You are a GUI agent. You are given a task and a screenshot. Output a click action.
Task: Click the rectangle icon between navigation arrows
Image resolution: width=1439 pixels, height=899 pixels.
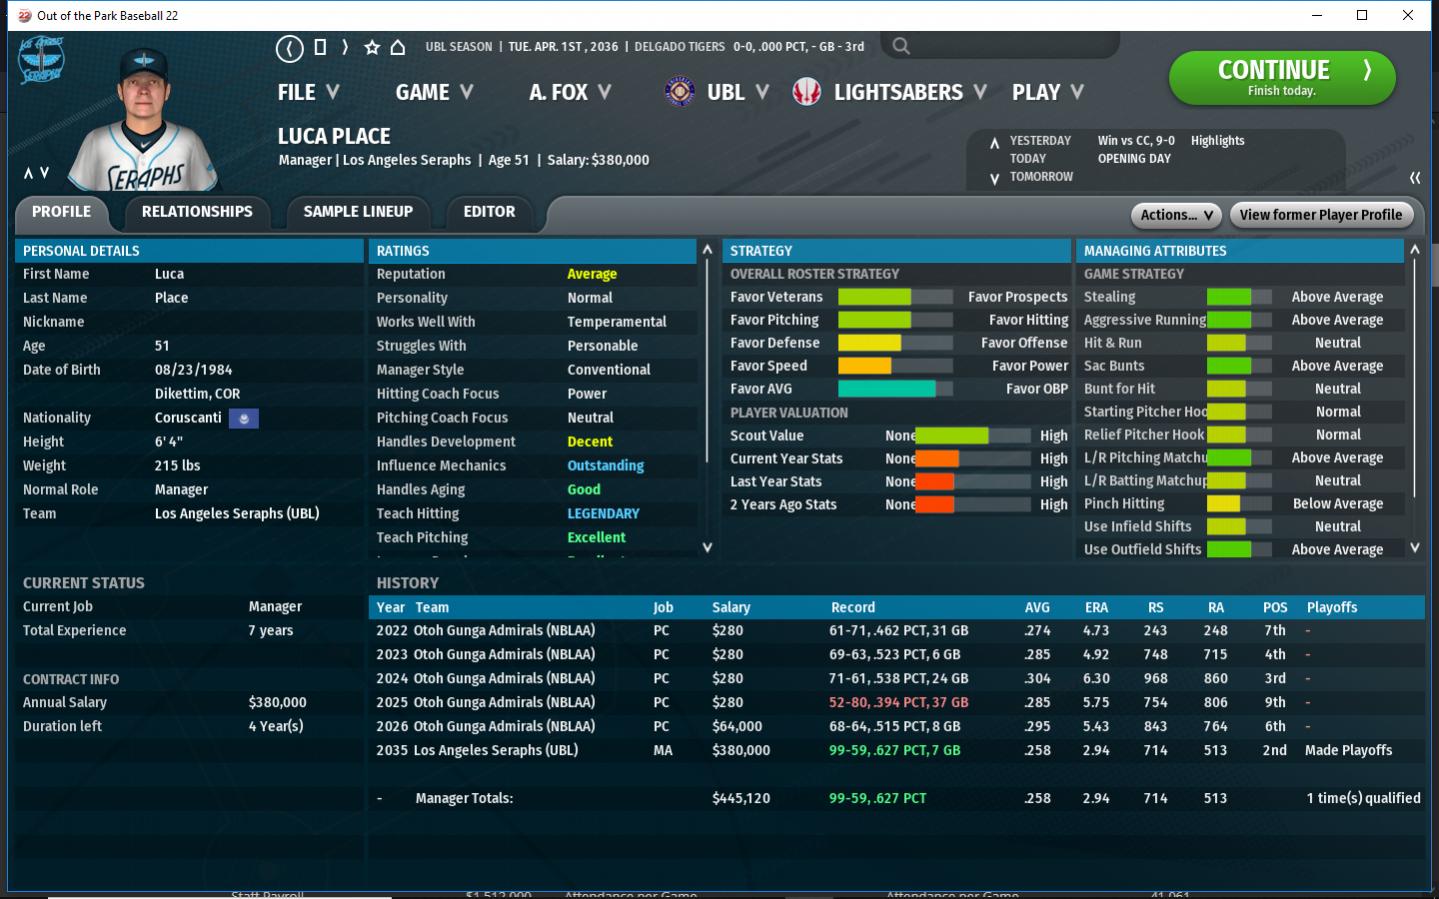coord(320,47)
